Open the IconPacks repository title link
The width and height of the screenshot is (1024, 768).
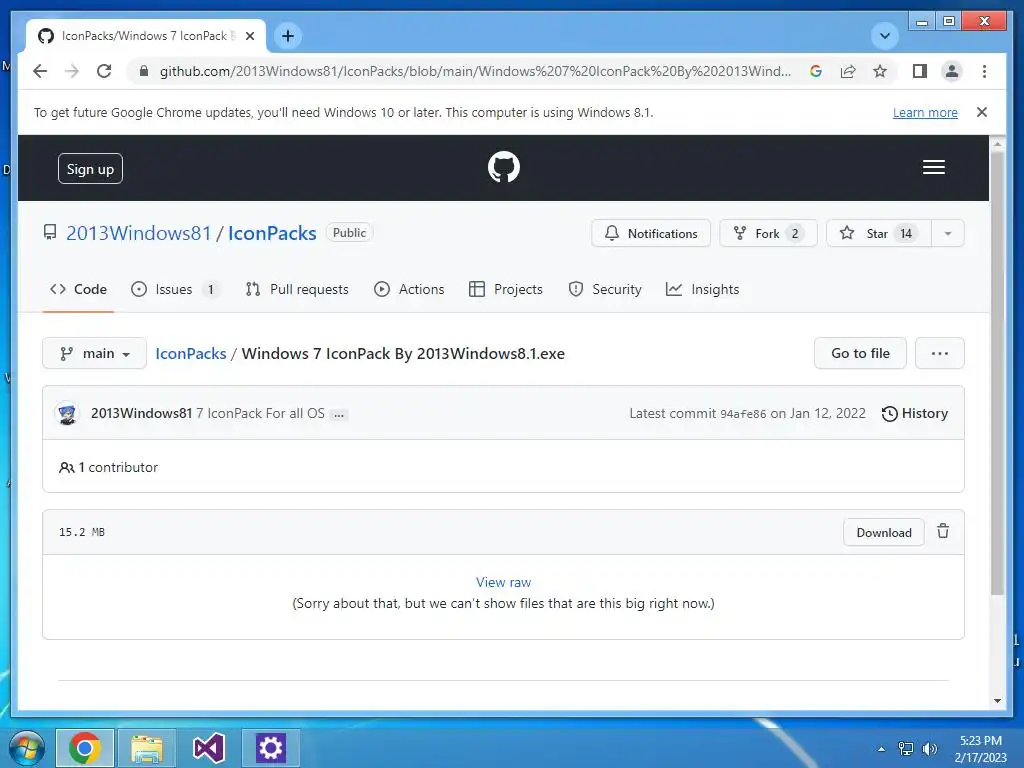pyautogui.click(x=272, y=233)
